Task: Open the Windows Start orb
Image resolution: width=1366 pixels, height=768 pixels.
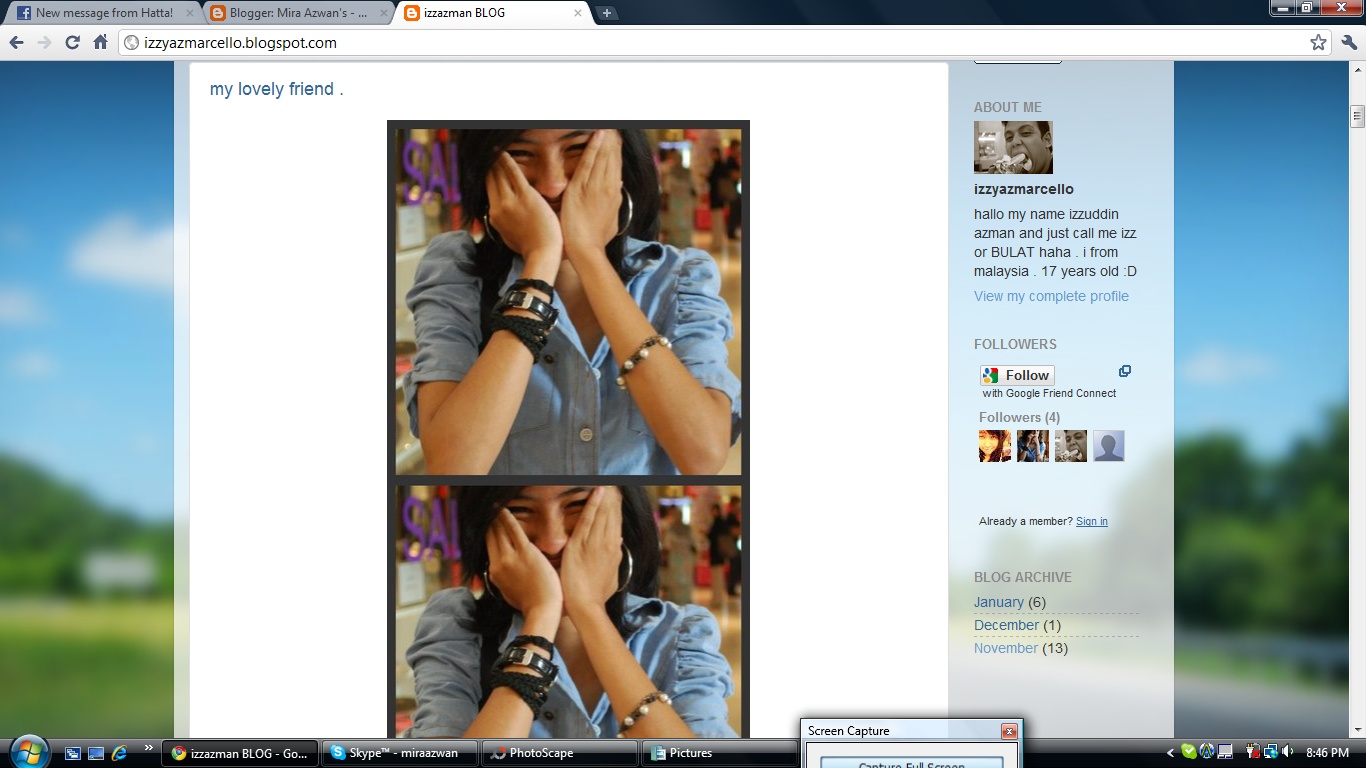Action: pos(28,752)
